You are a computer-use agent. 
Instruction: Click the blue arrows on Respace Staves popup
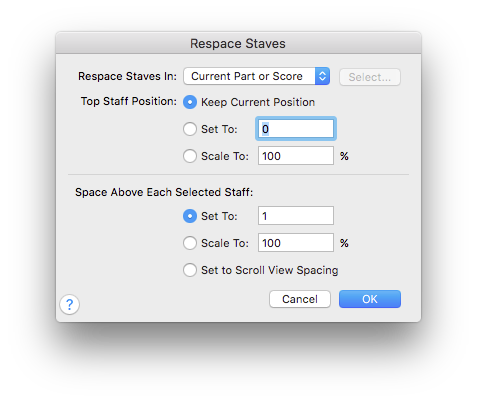[322, 76]
